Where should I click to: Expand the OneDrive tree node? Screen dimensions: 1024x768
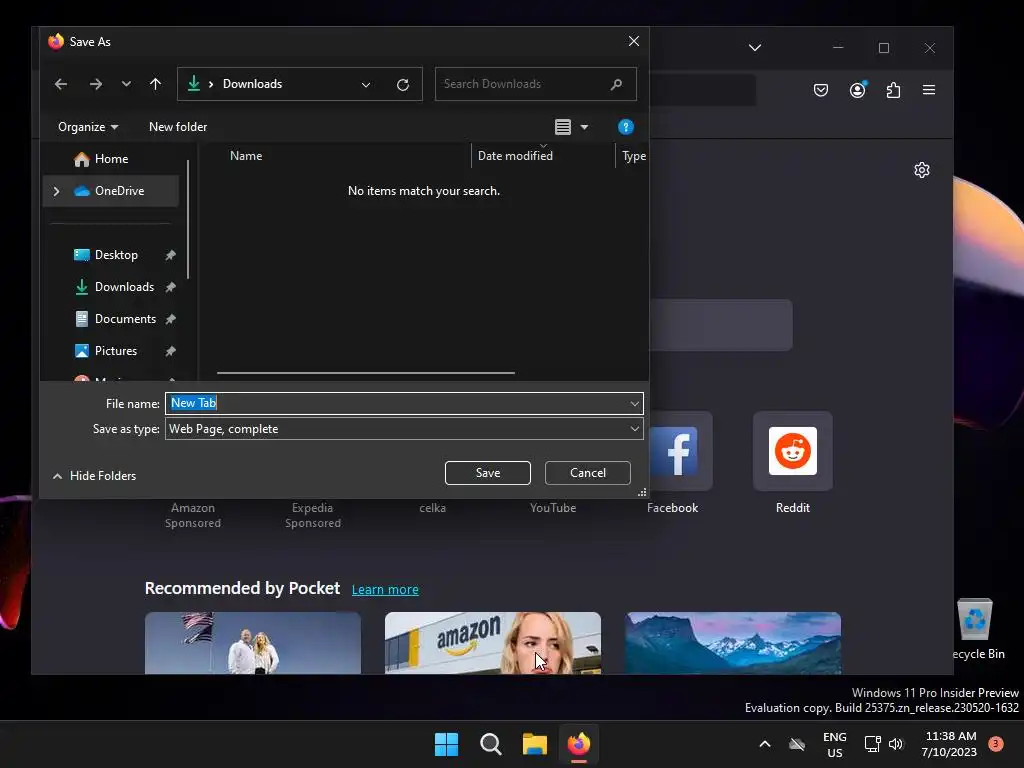point(56,191)
